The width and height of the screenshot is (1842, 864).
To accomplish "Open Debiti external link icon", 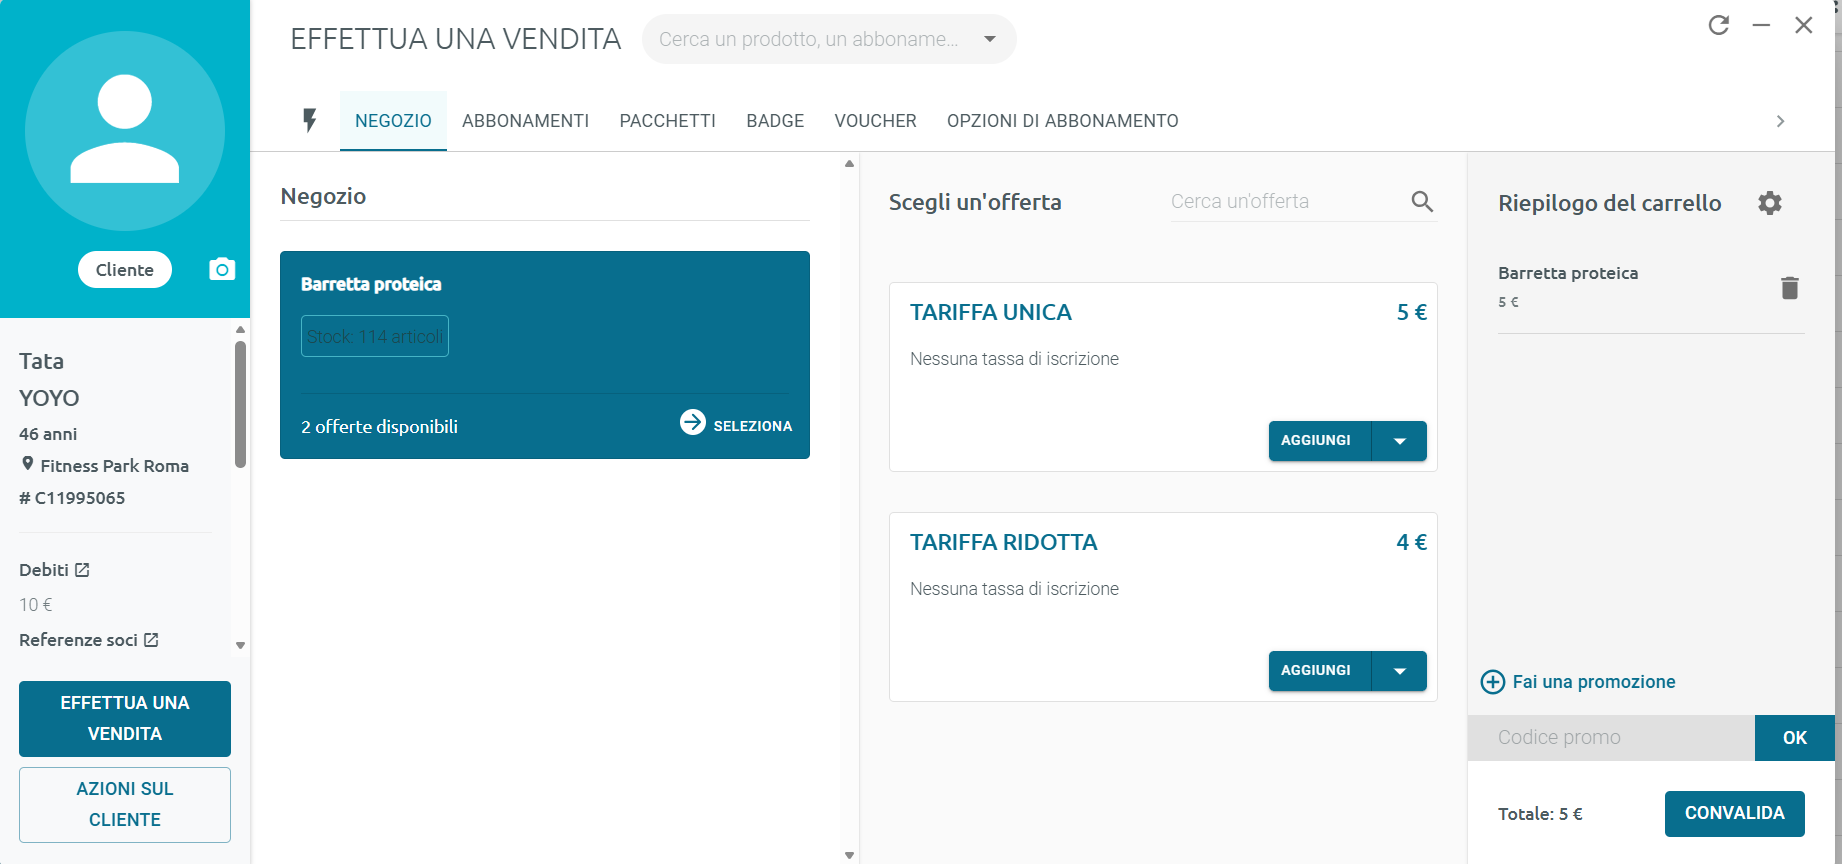I will pyautogui.click(x=82, y=570).
